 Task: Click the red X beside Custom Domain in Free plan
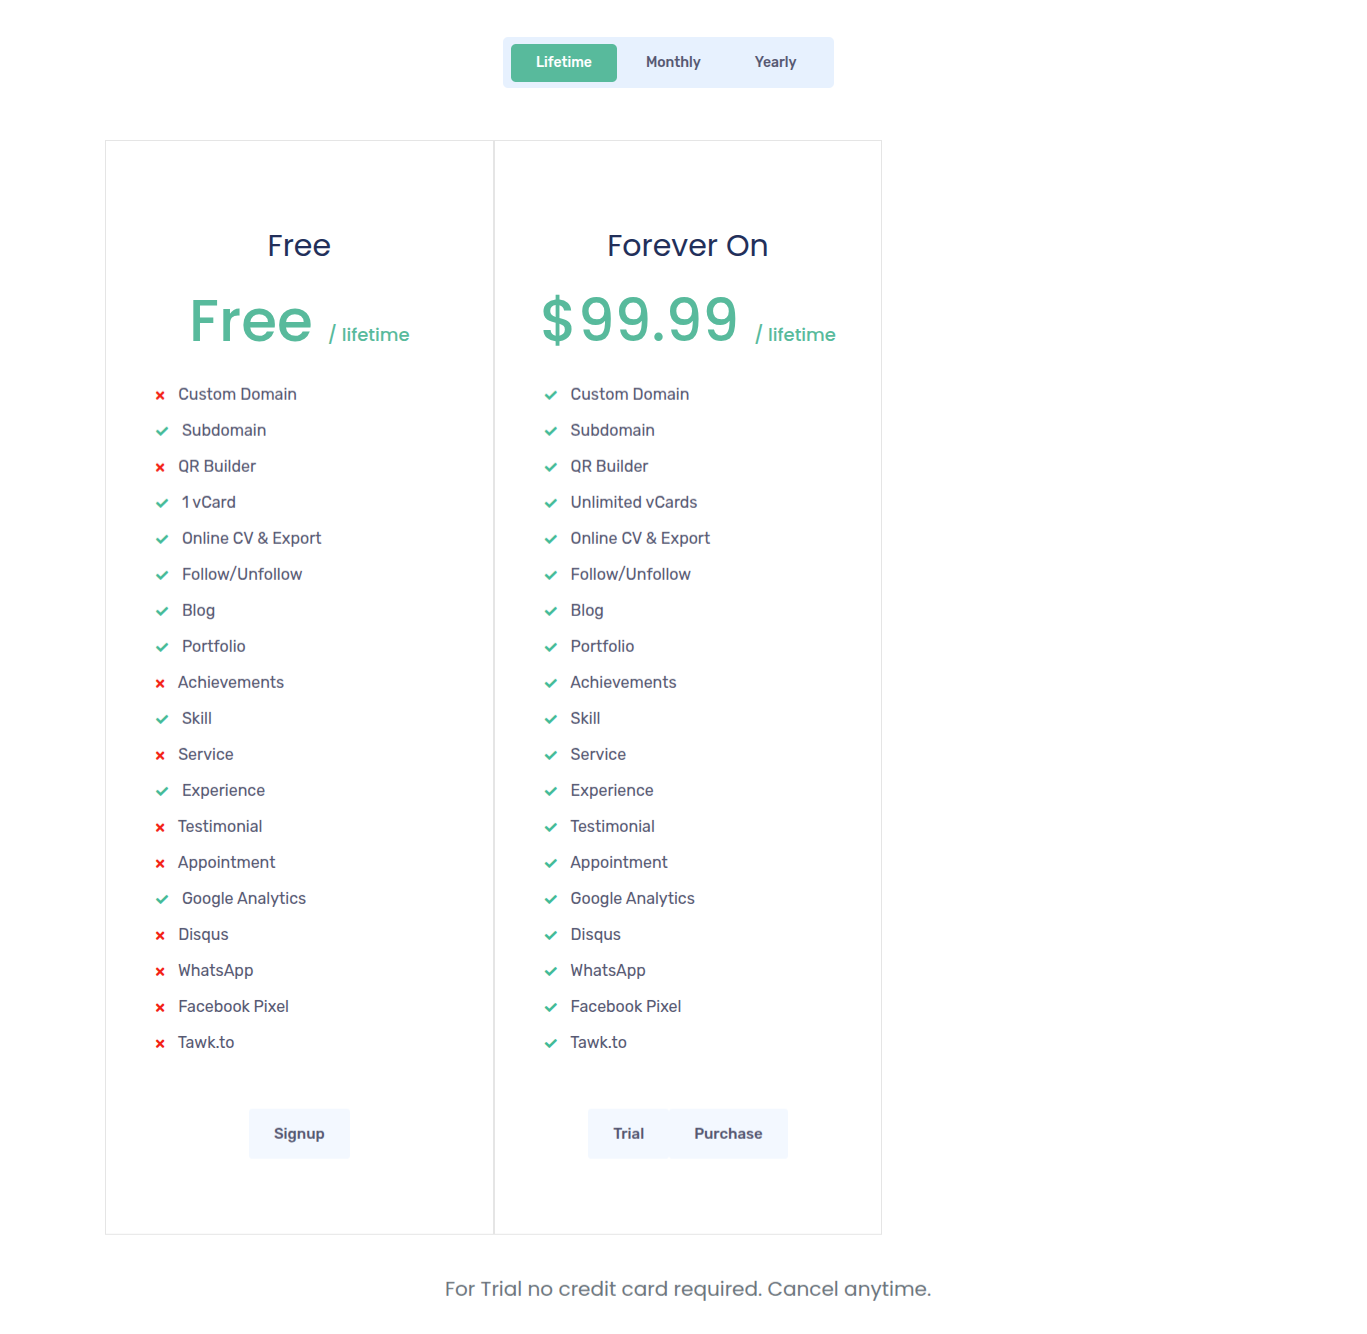coord(161,395)
